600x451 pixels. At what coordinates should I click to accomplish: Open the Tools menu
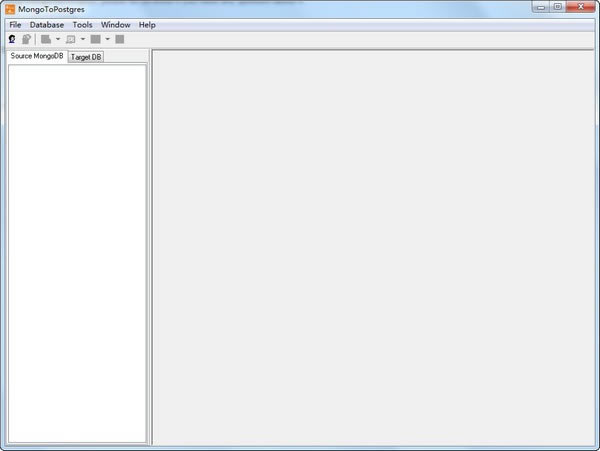pyautogui.click(x=82, y=25)
